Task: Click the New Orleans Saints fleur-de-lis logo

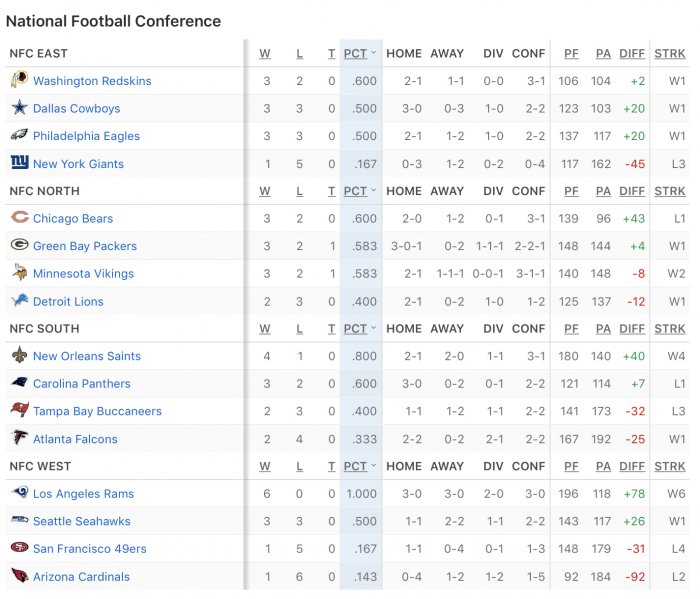Action: tap(20, 355)
